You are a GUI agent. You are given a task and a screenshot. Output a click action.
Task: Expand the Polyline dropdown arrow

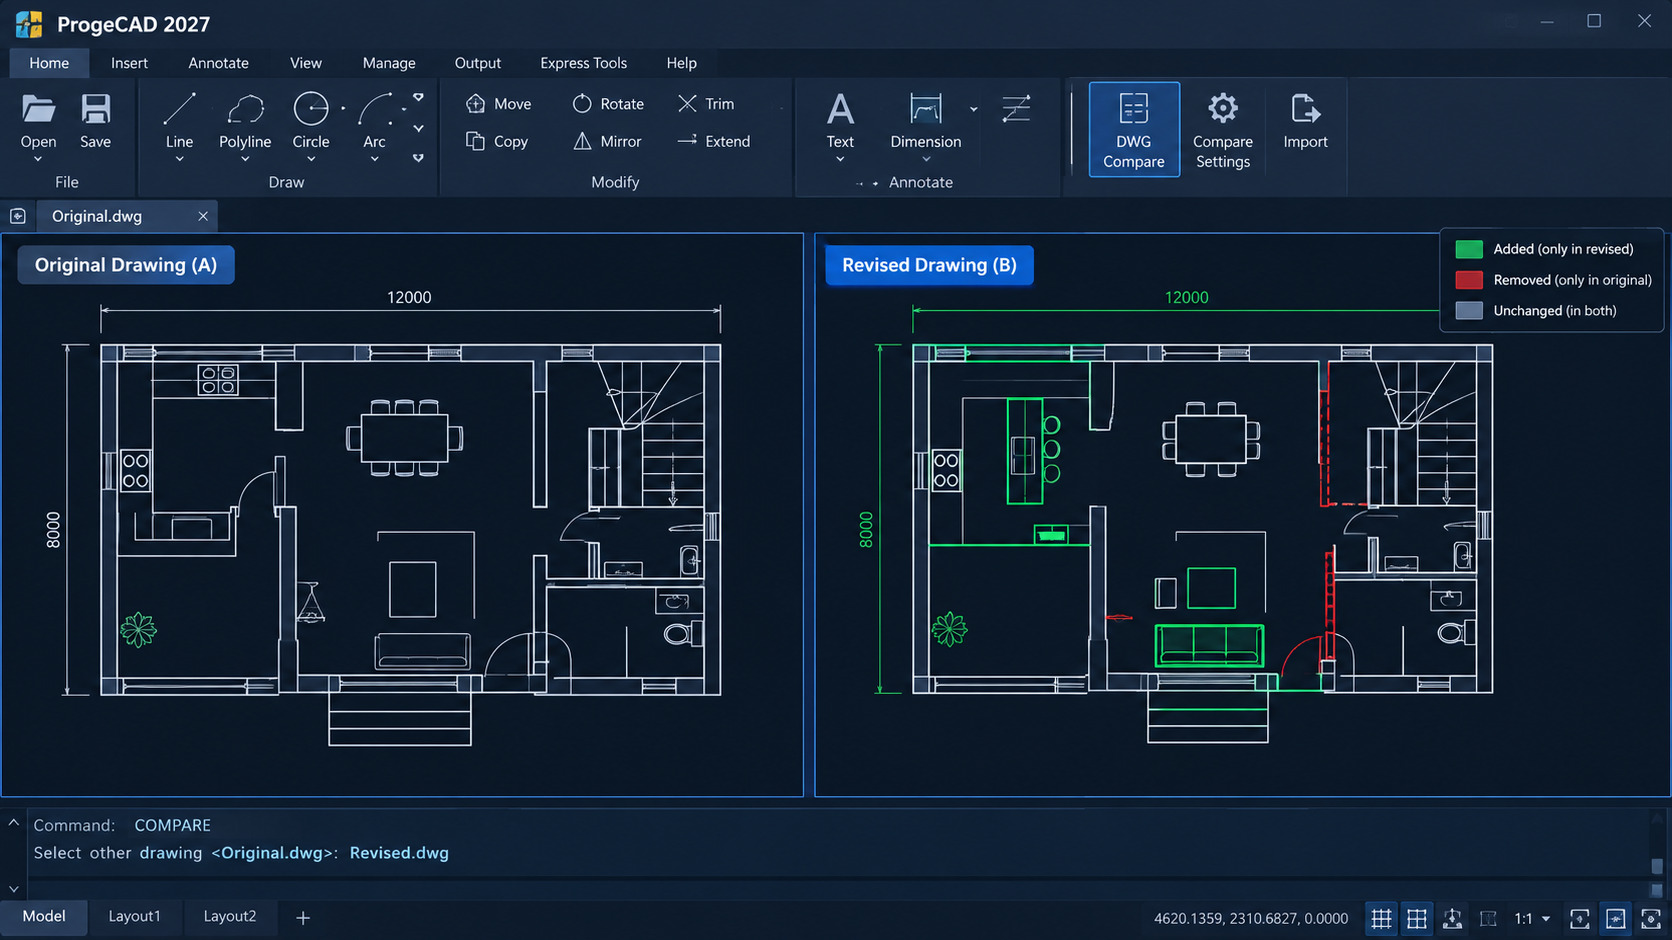(x=245, y=160)
